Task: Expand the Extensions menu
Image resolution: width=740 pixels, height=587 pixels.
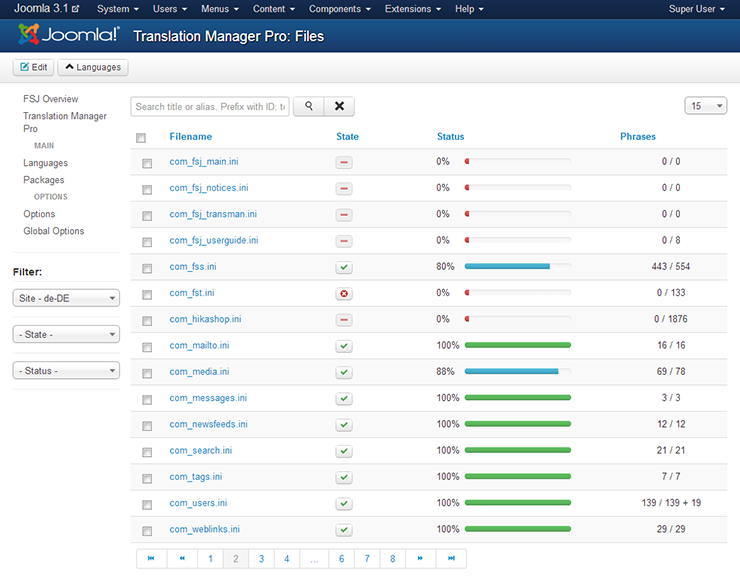Action: click(413, 9)
